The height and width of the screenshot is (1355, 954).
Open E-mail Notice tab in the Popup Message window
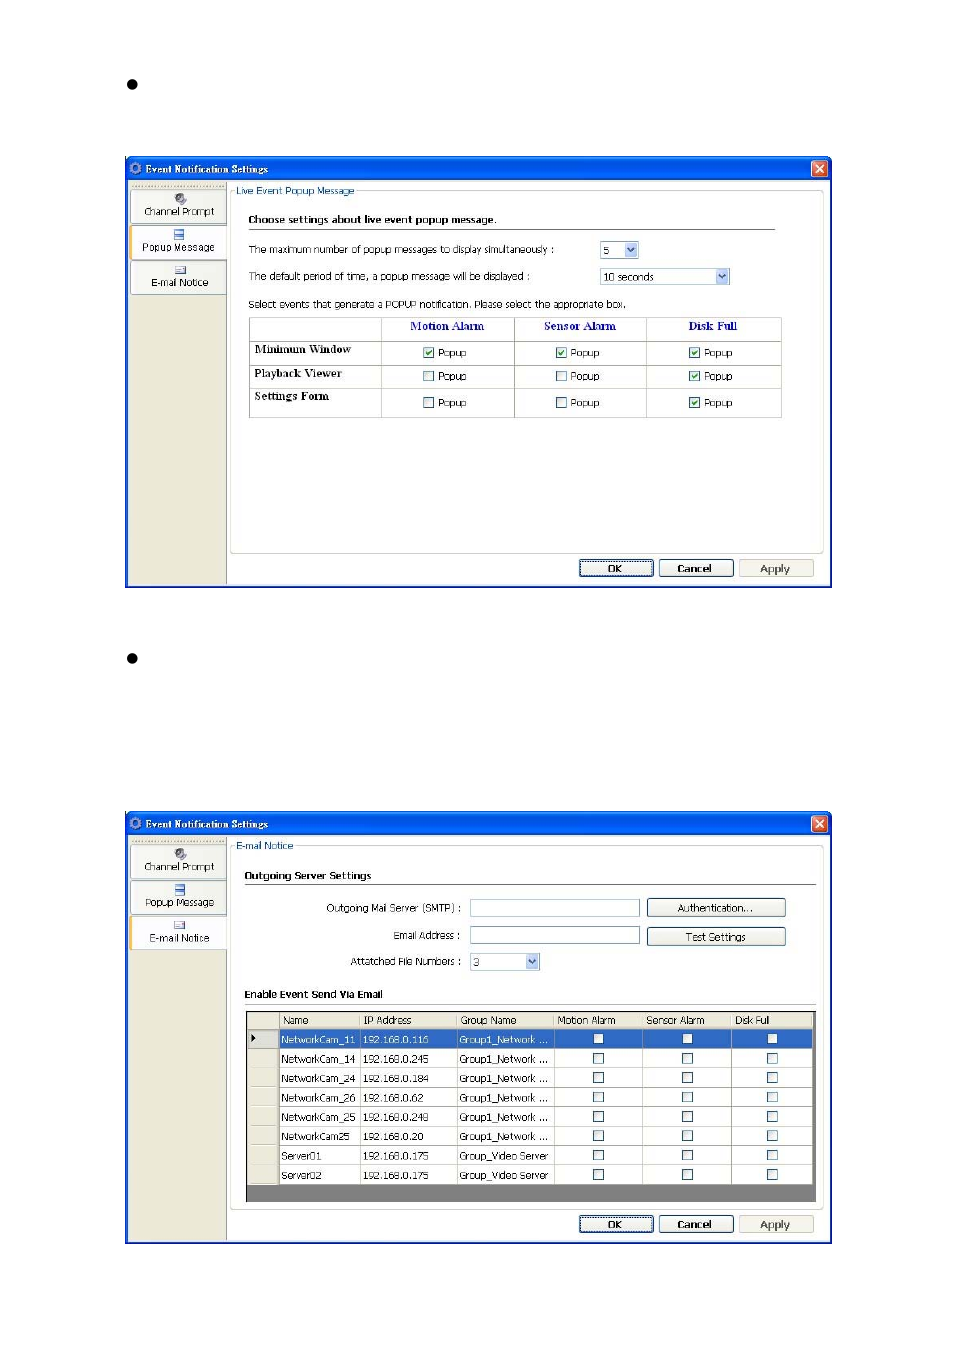(x=179, y=277)
